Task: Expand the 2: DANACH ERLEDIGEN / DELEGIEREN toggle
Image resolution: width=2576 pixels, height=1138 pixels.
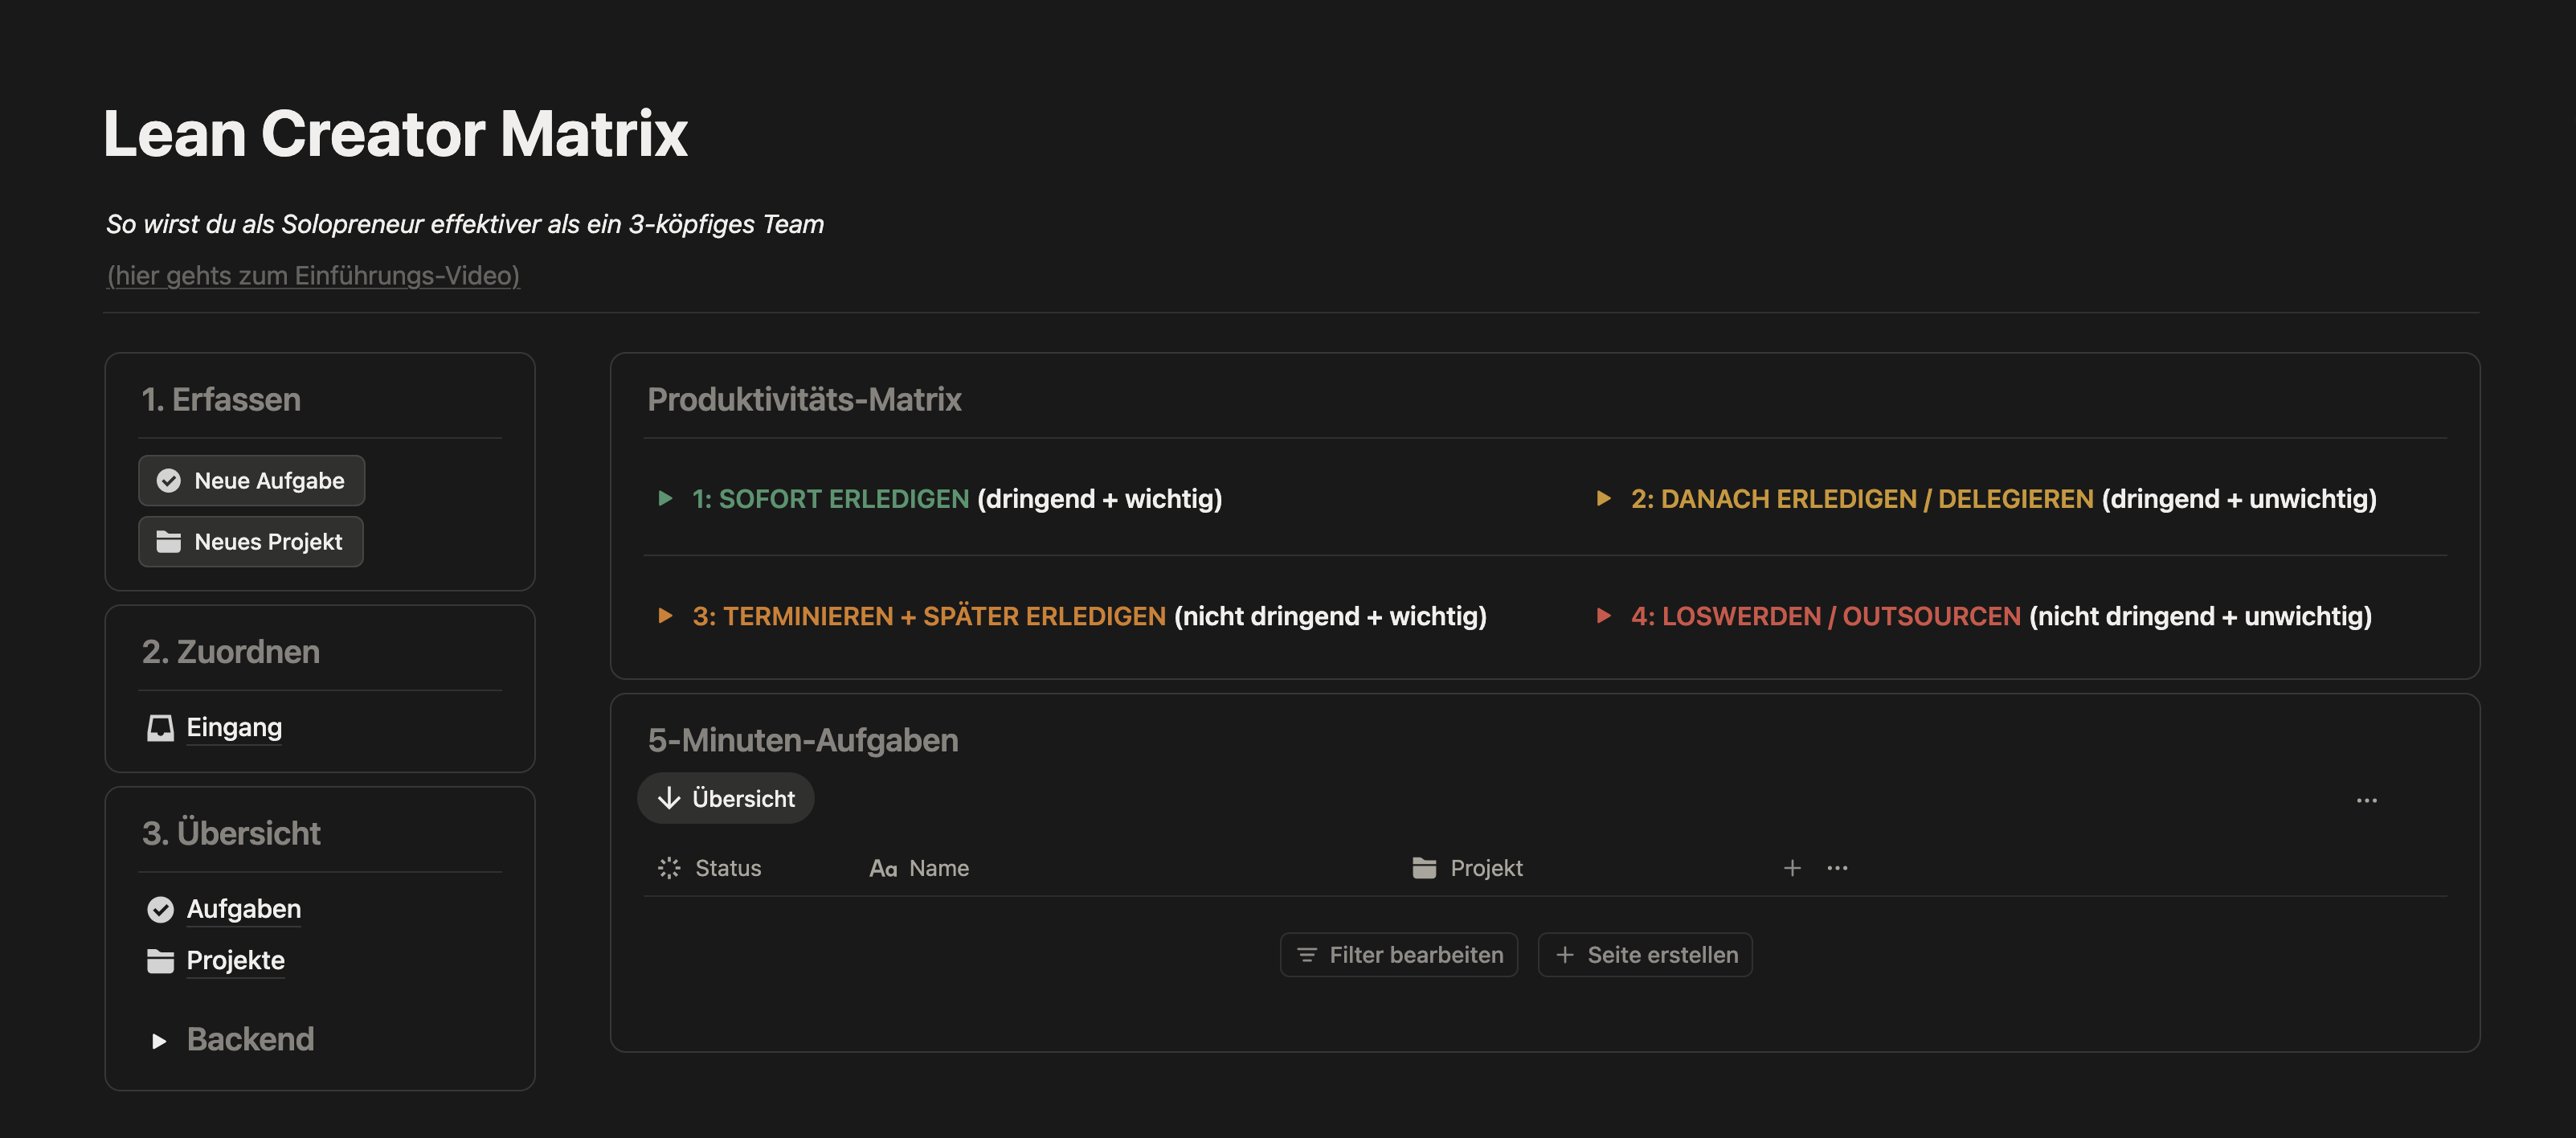Action: click(x=1603, y=498)
